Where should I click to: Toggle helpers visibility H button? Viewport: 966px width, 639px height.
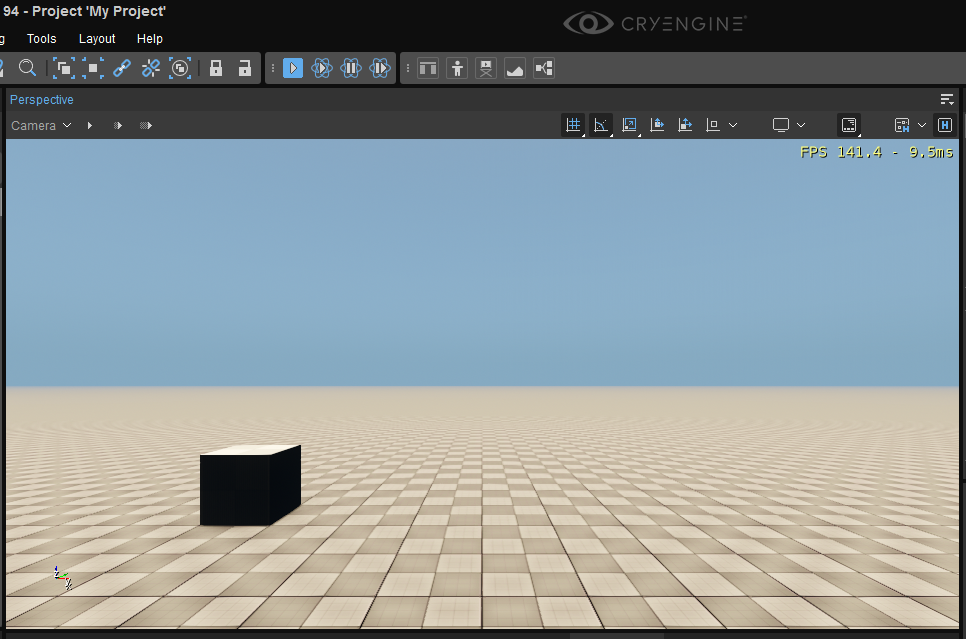coord(945,125)
